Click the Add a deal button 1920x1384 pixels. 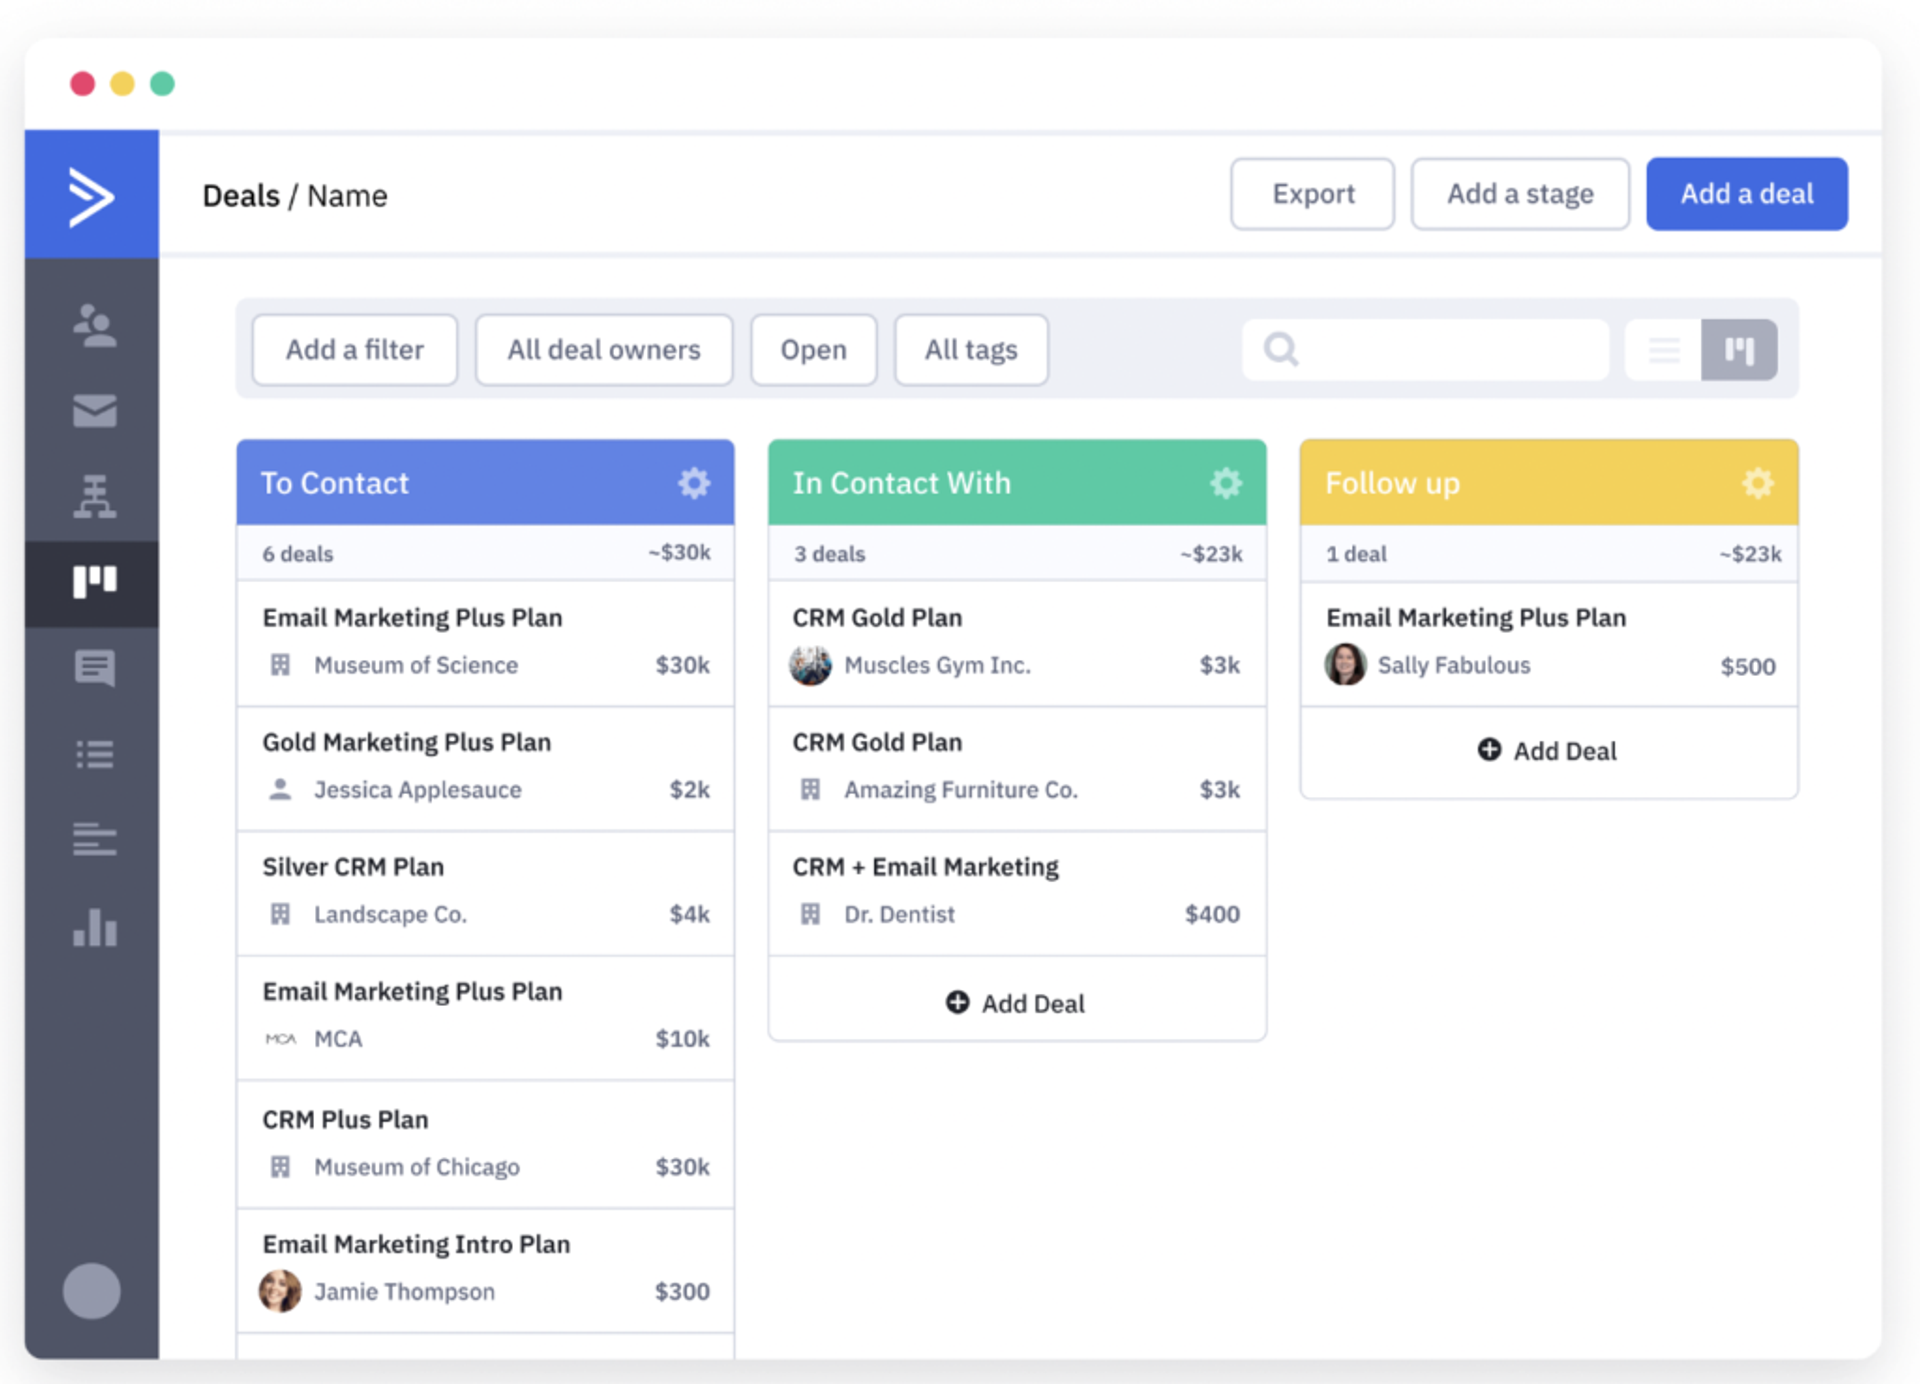pos(1746,194)
